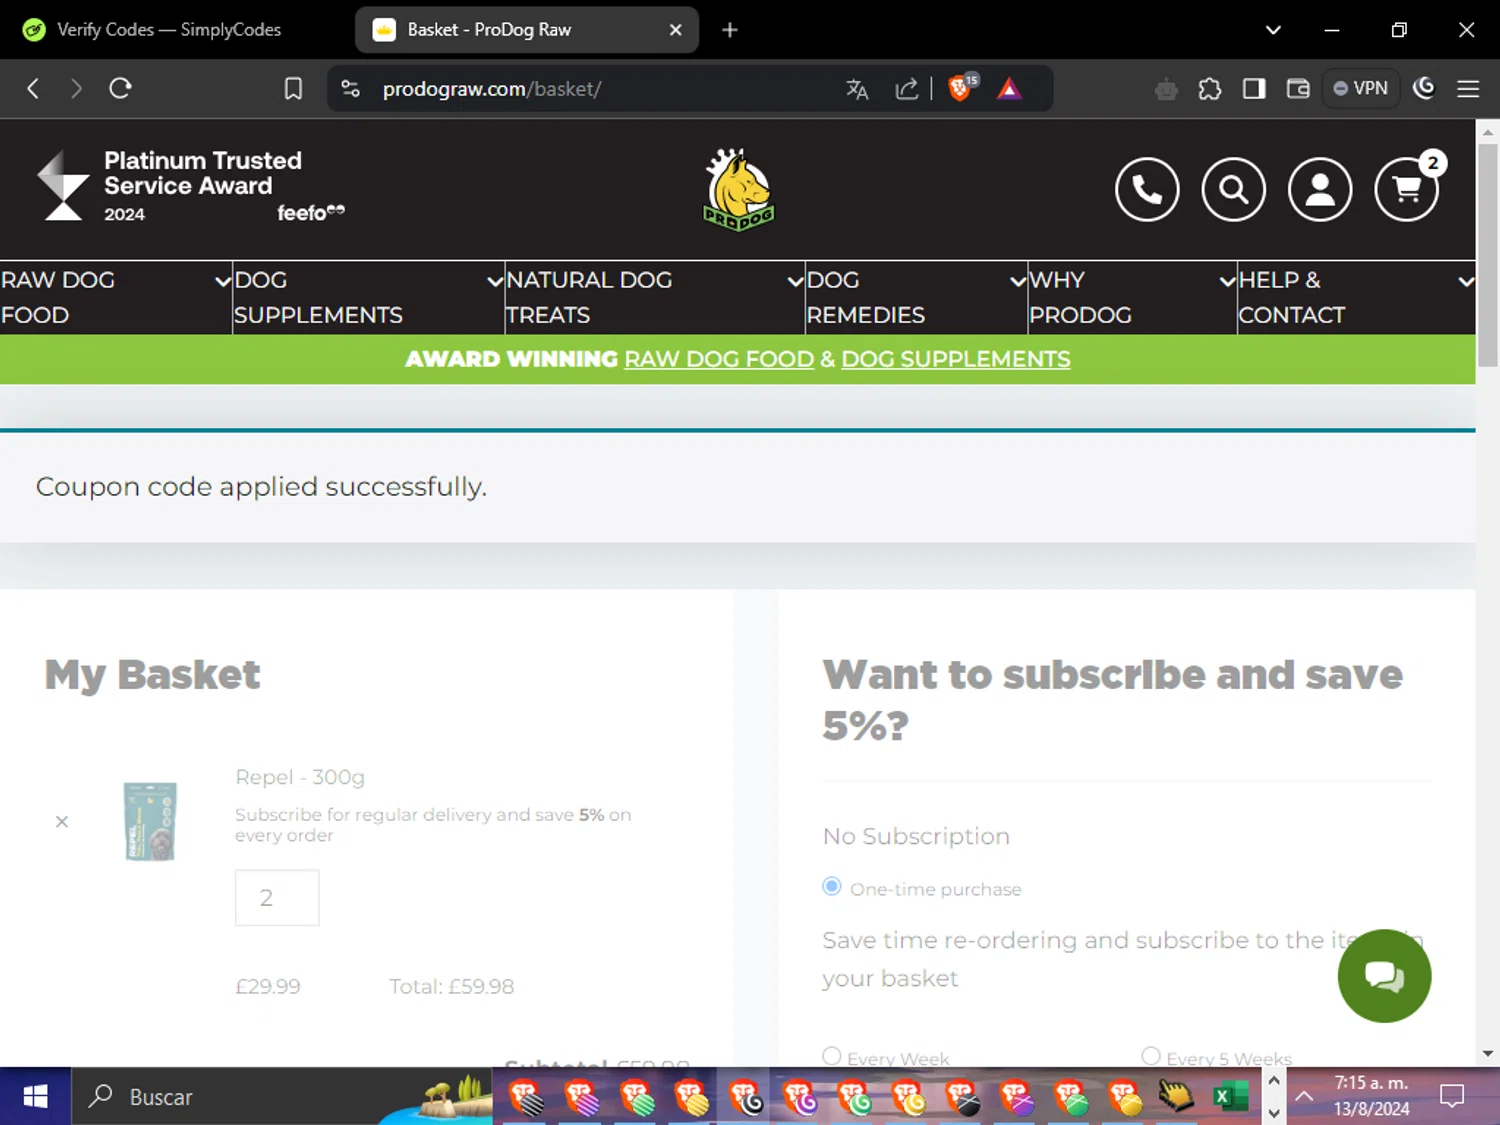
Task: Click the quantity field showing 2
Action: [277, 897]
